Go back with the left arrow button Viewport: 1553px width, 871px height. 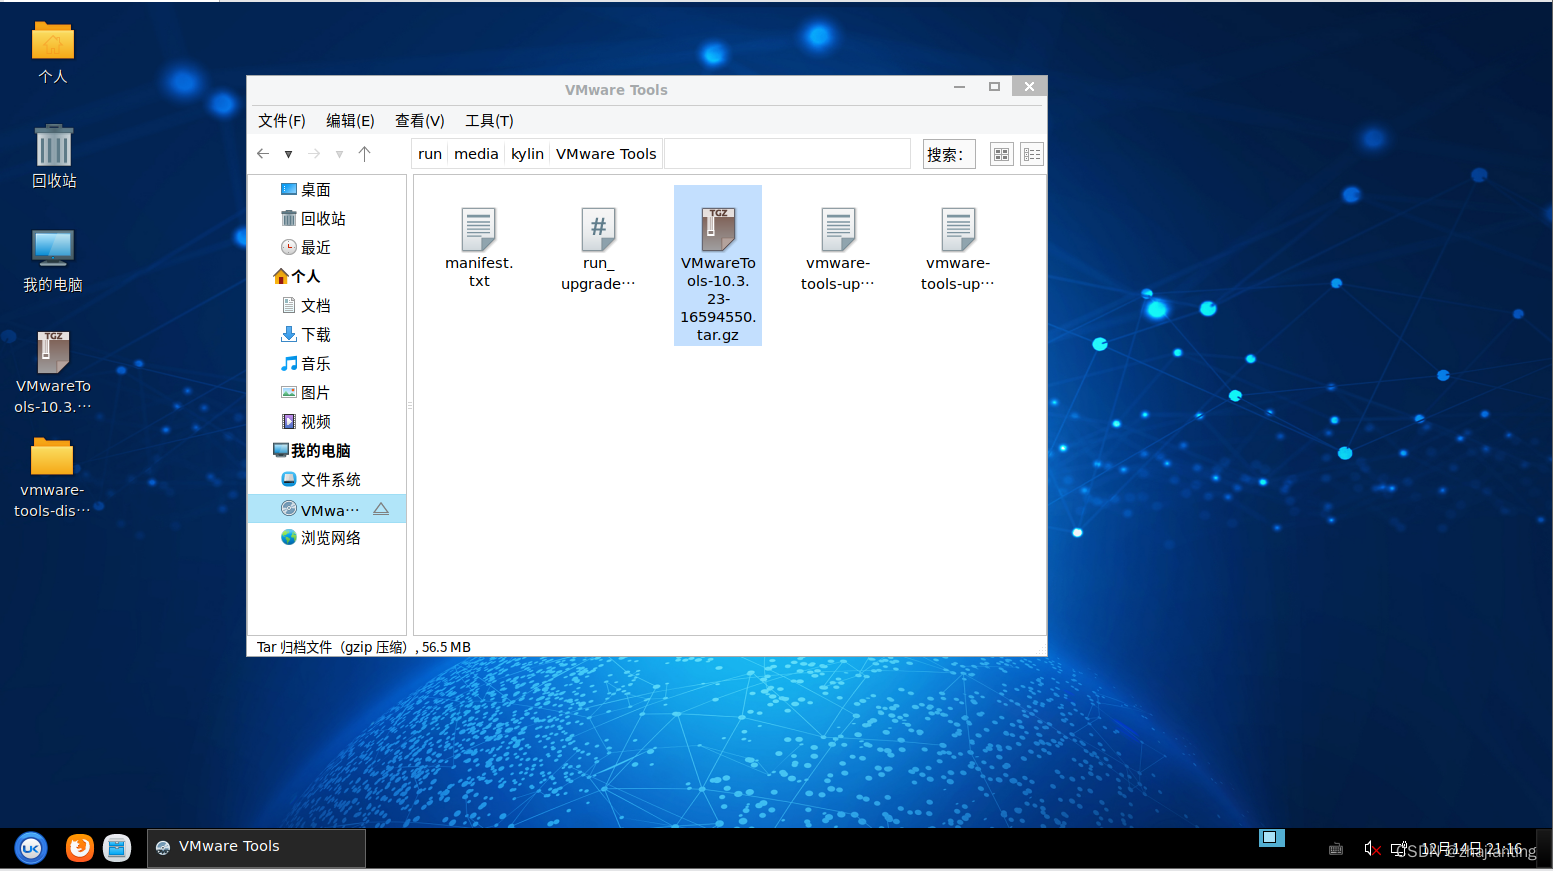tap(263, 154)
